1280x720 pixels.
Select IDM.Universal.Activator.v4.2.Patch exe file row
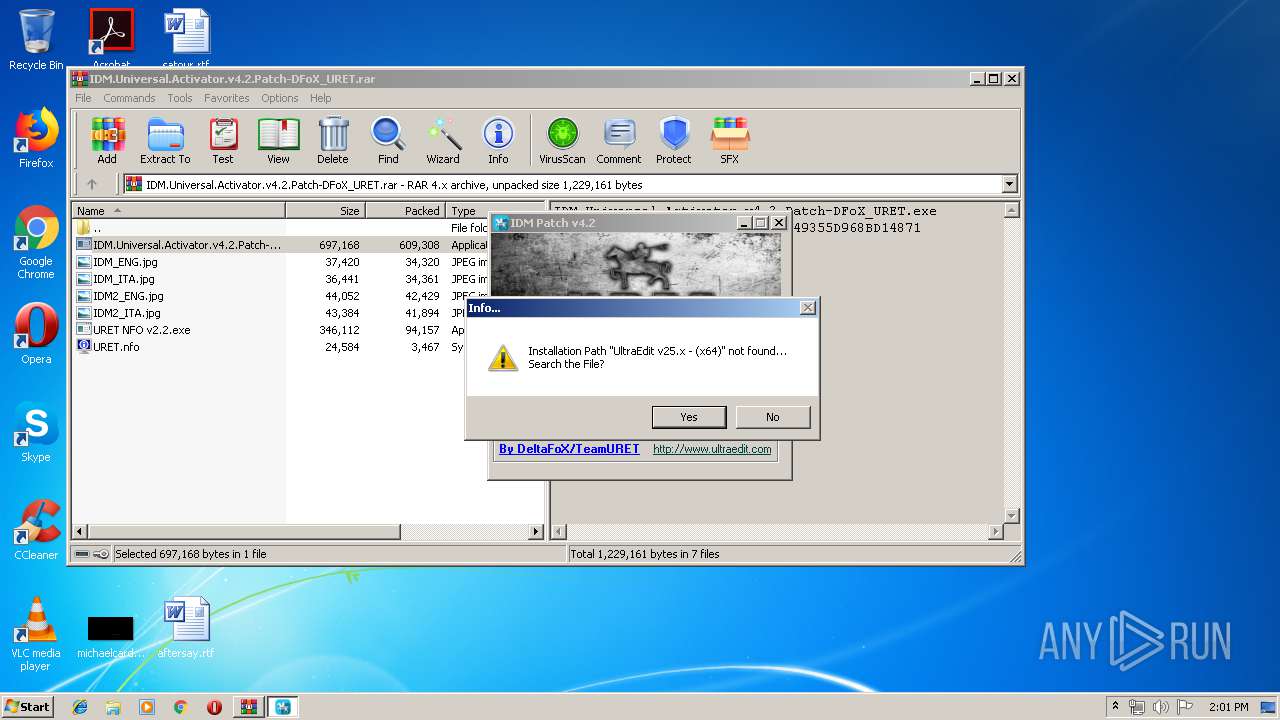pyautogui.click(x=280, y=245)
